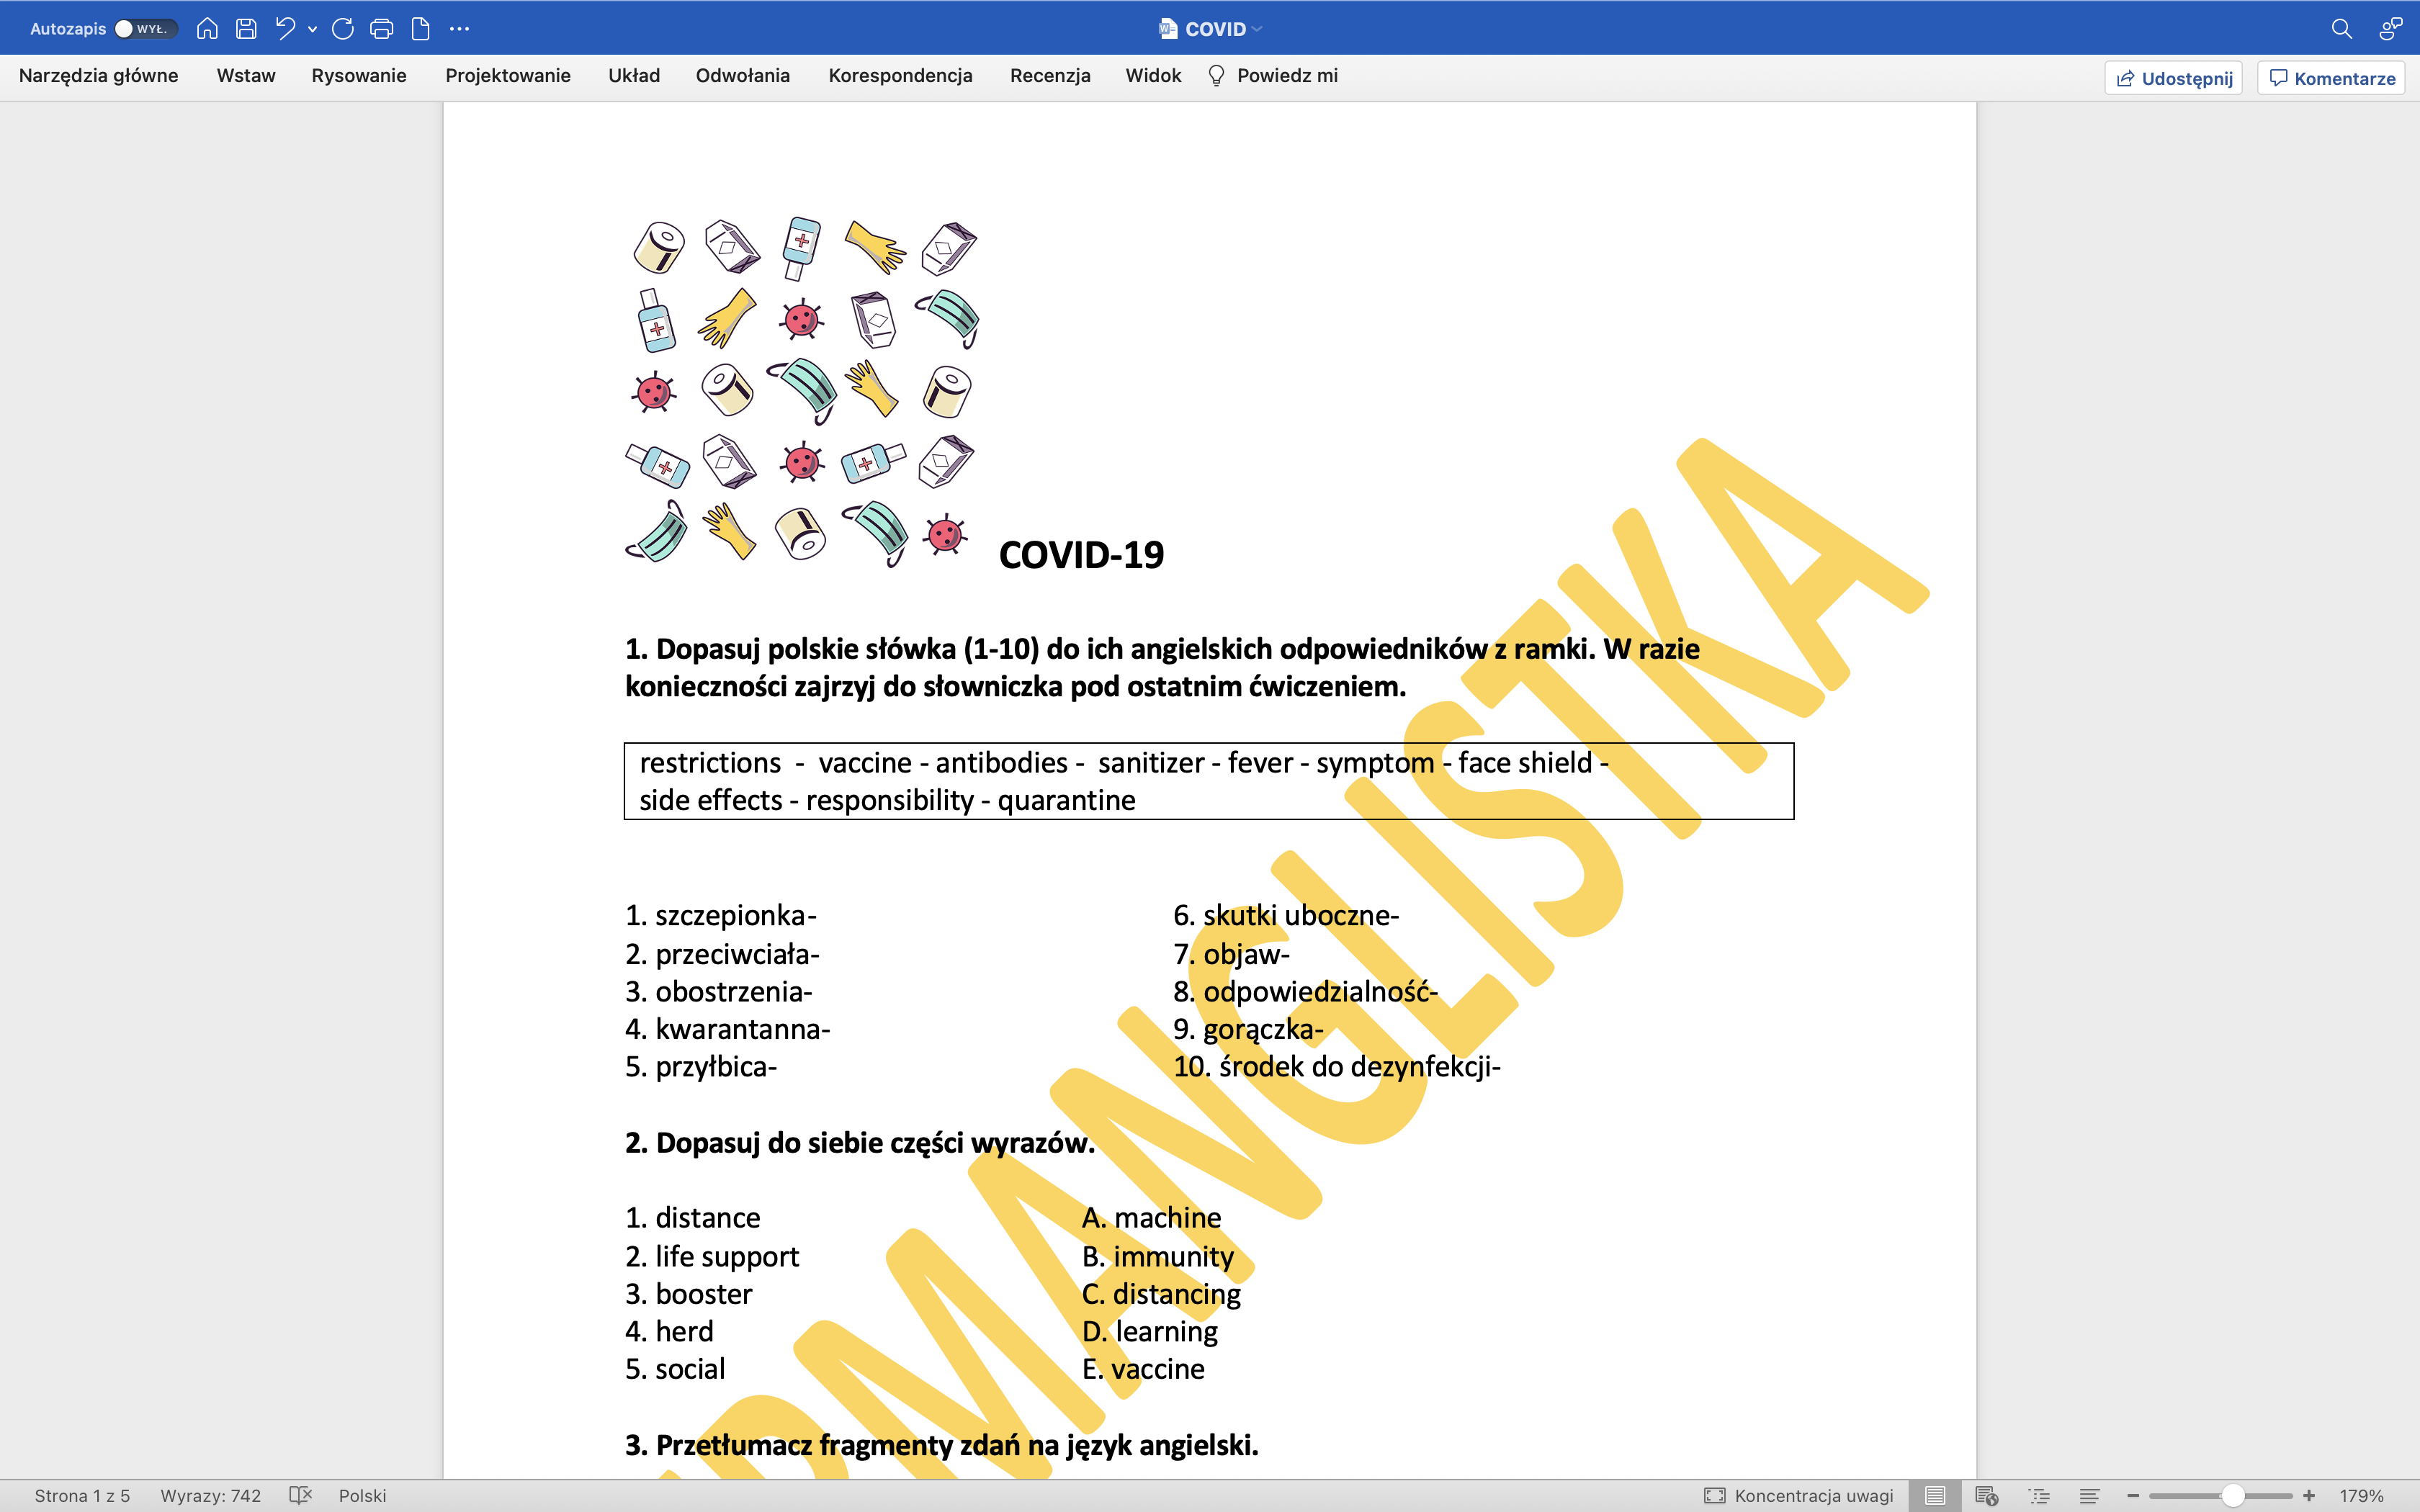Toggle the Autozapis switch

(x=145, y=29)
